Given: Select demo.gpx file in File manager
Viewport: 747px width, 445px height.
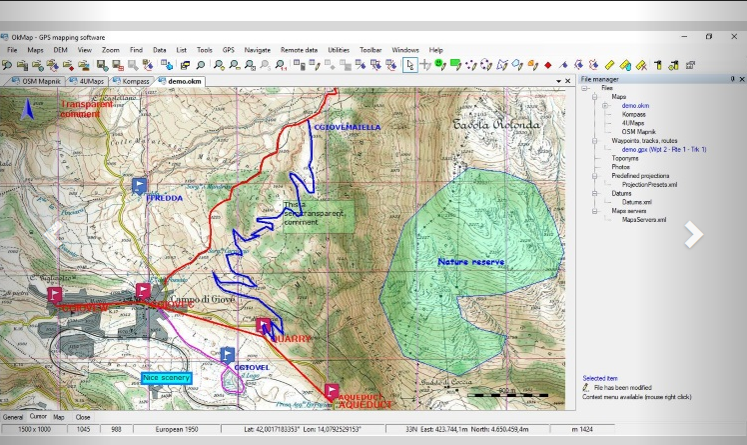Looking at the screenshot, I should pos(664,150).
